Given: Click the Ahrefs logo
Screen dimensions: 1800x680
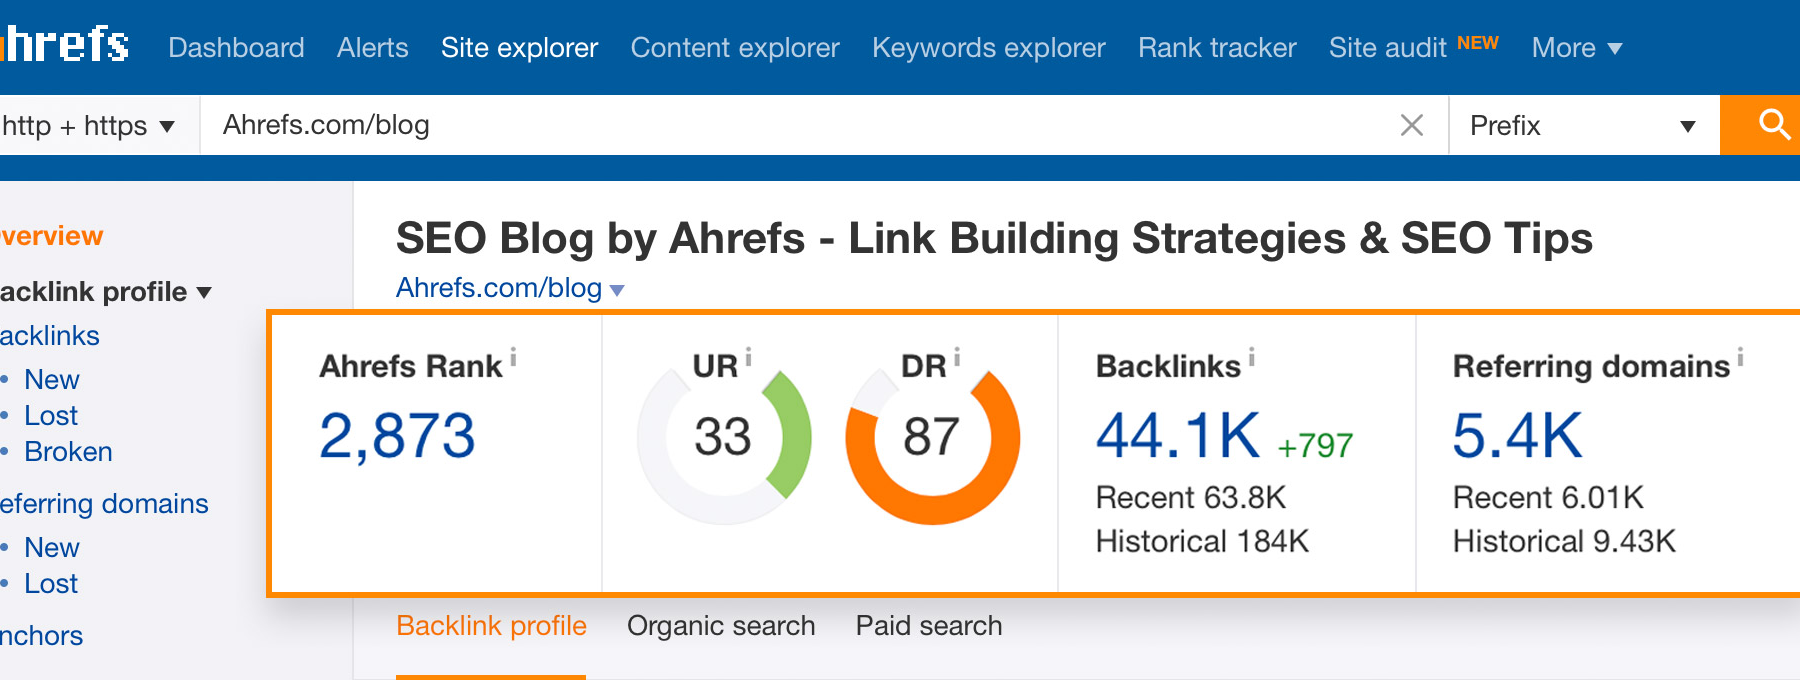Looking at the screenshot, I should (65, 44).
